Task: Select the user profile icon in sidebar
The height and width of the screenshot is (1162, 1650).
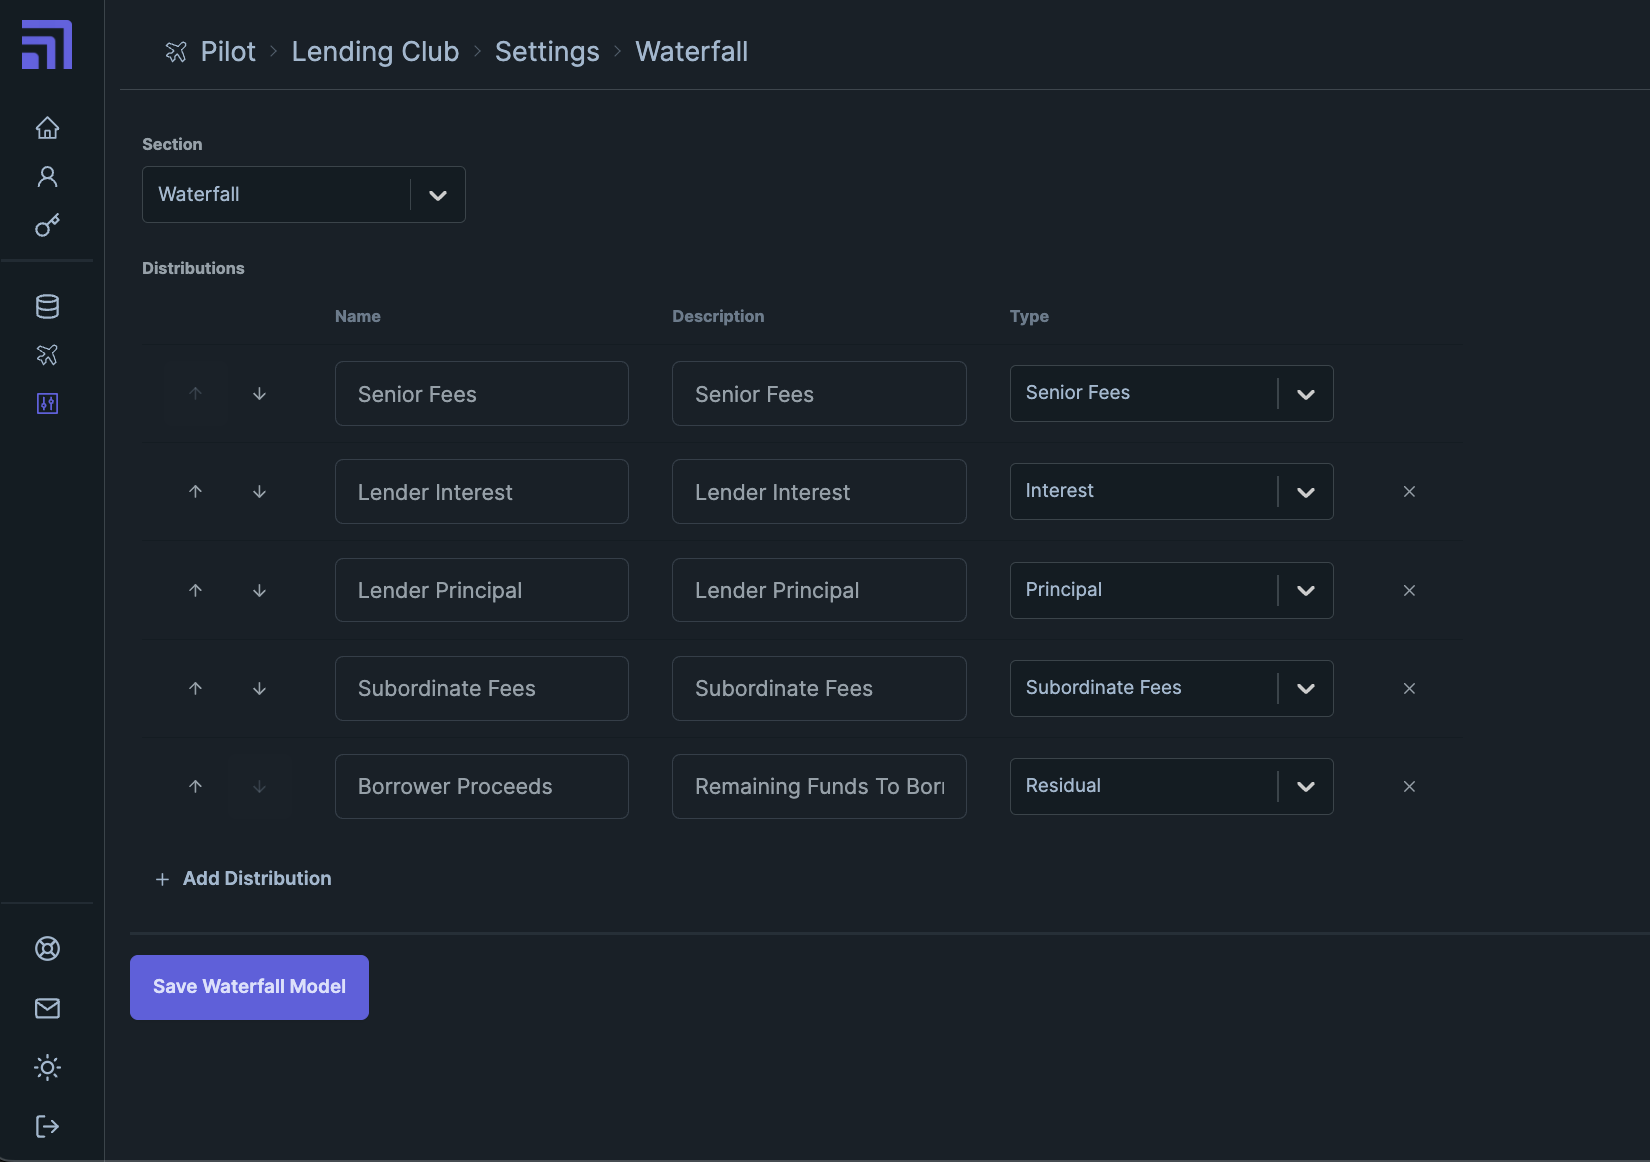Action: 47,176
